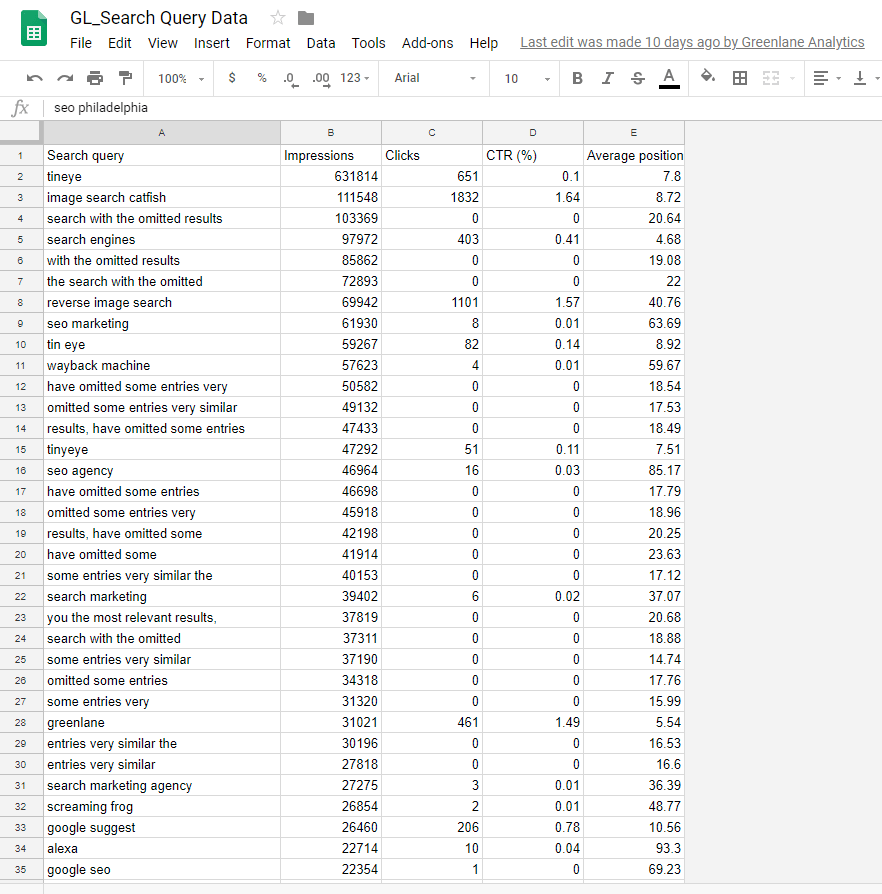This screenshot has width=882, height=894.
Task: Expand the Arial font dropdown
Action: tap(435, 78)
